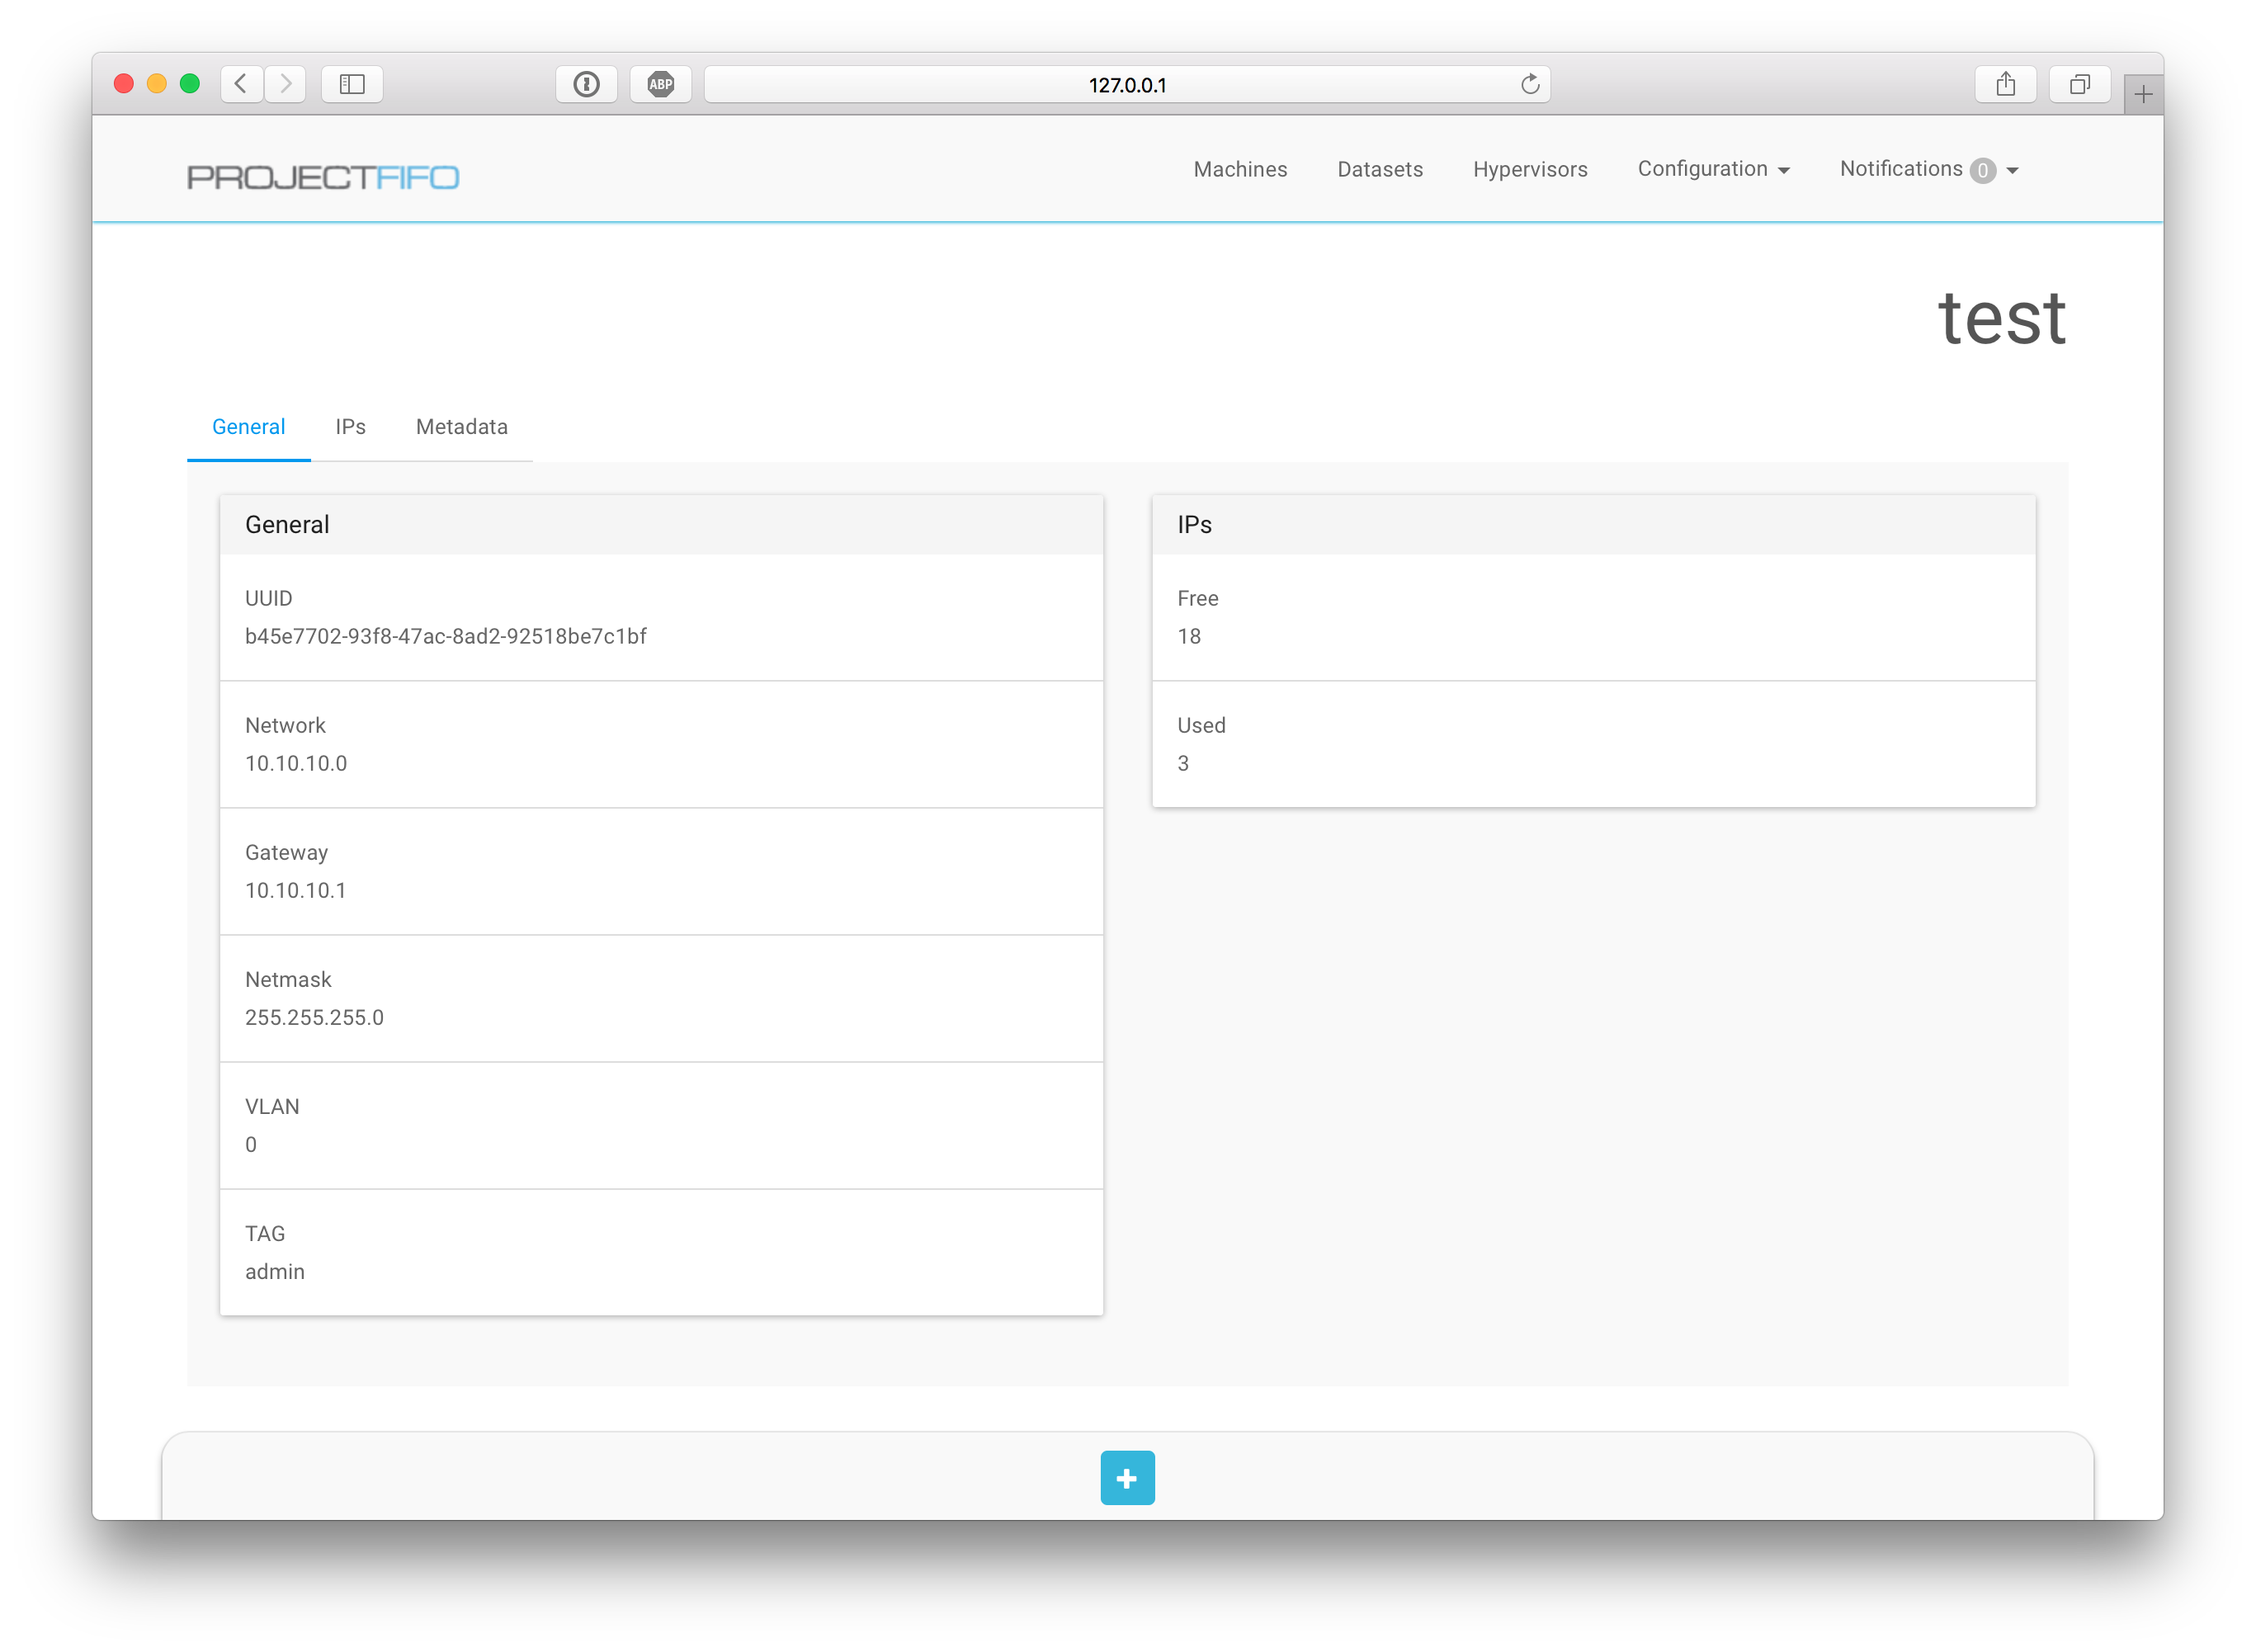Click the 1Password extension icon
This screenshot has width=2256, height=1652.
click(x=587, y=84)
